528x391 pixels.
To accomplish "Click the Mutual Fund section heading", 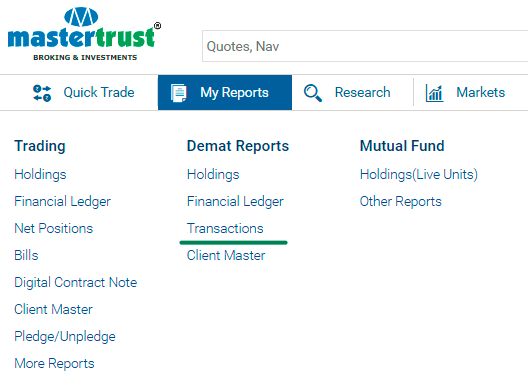I will point(402,146).
